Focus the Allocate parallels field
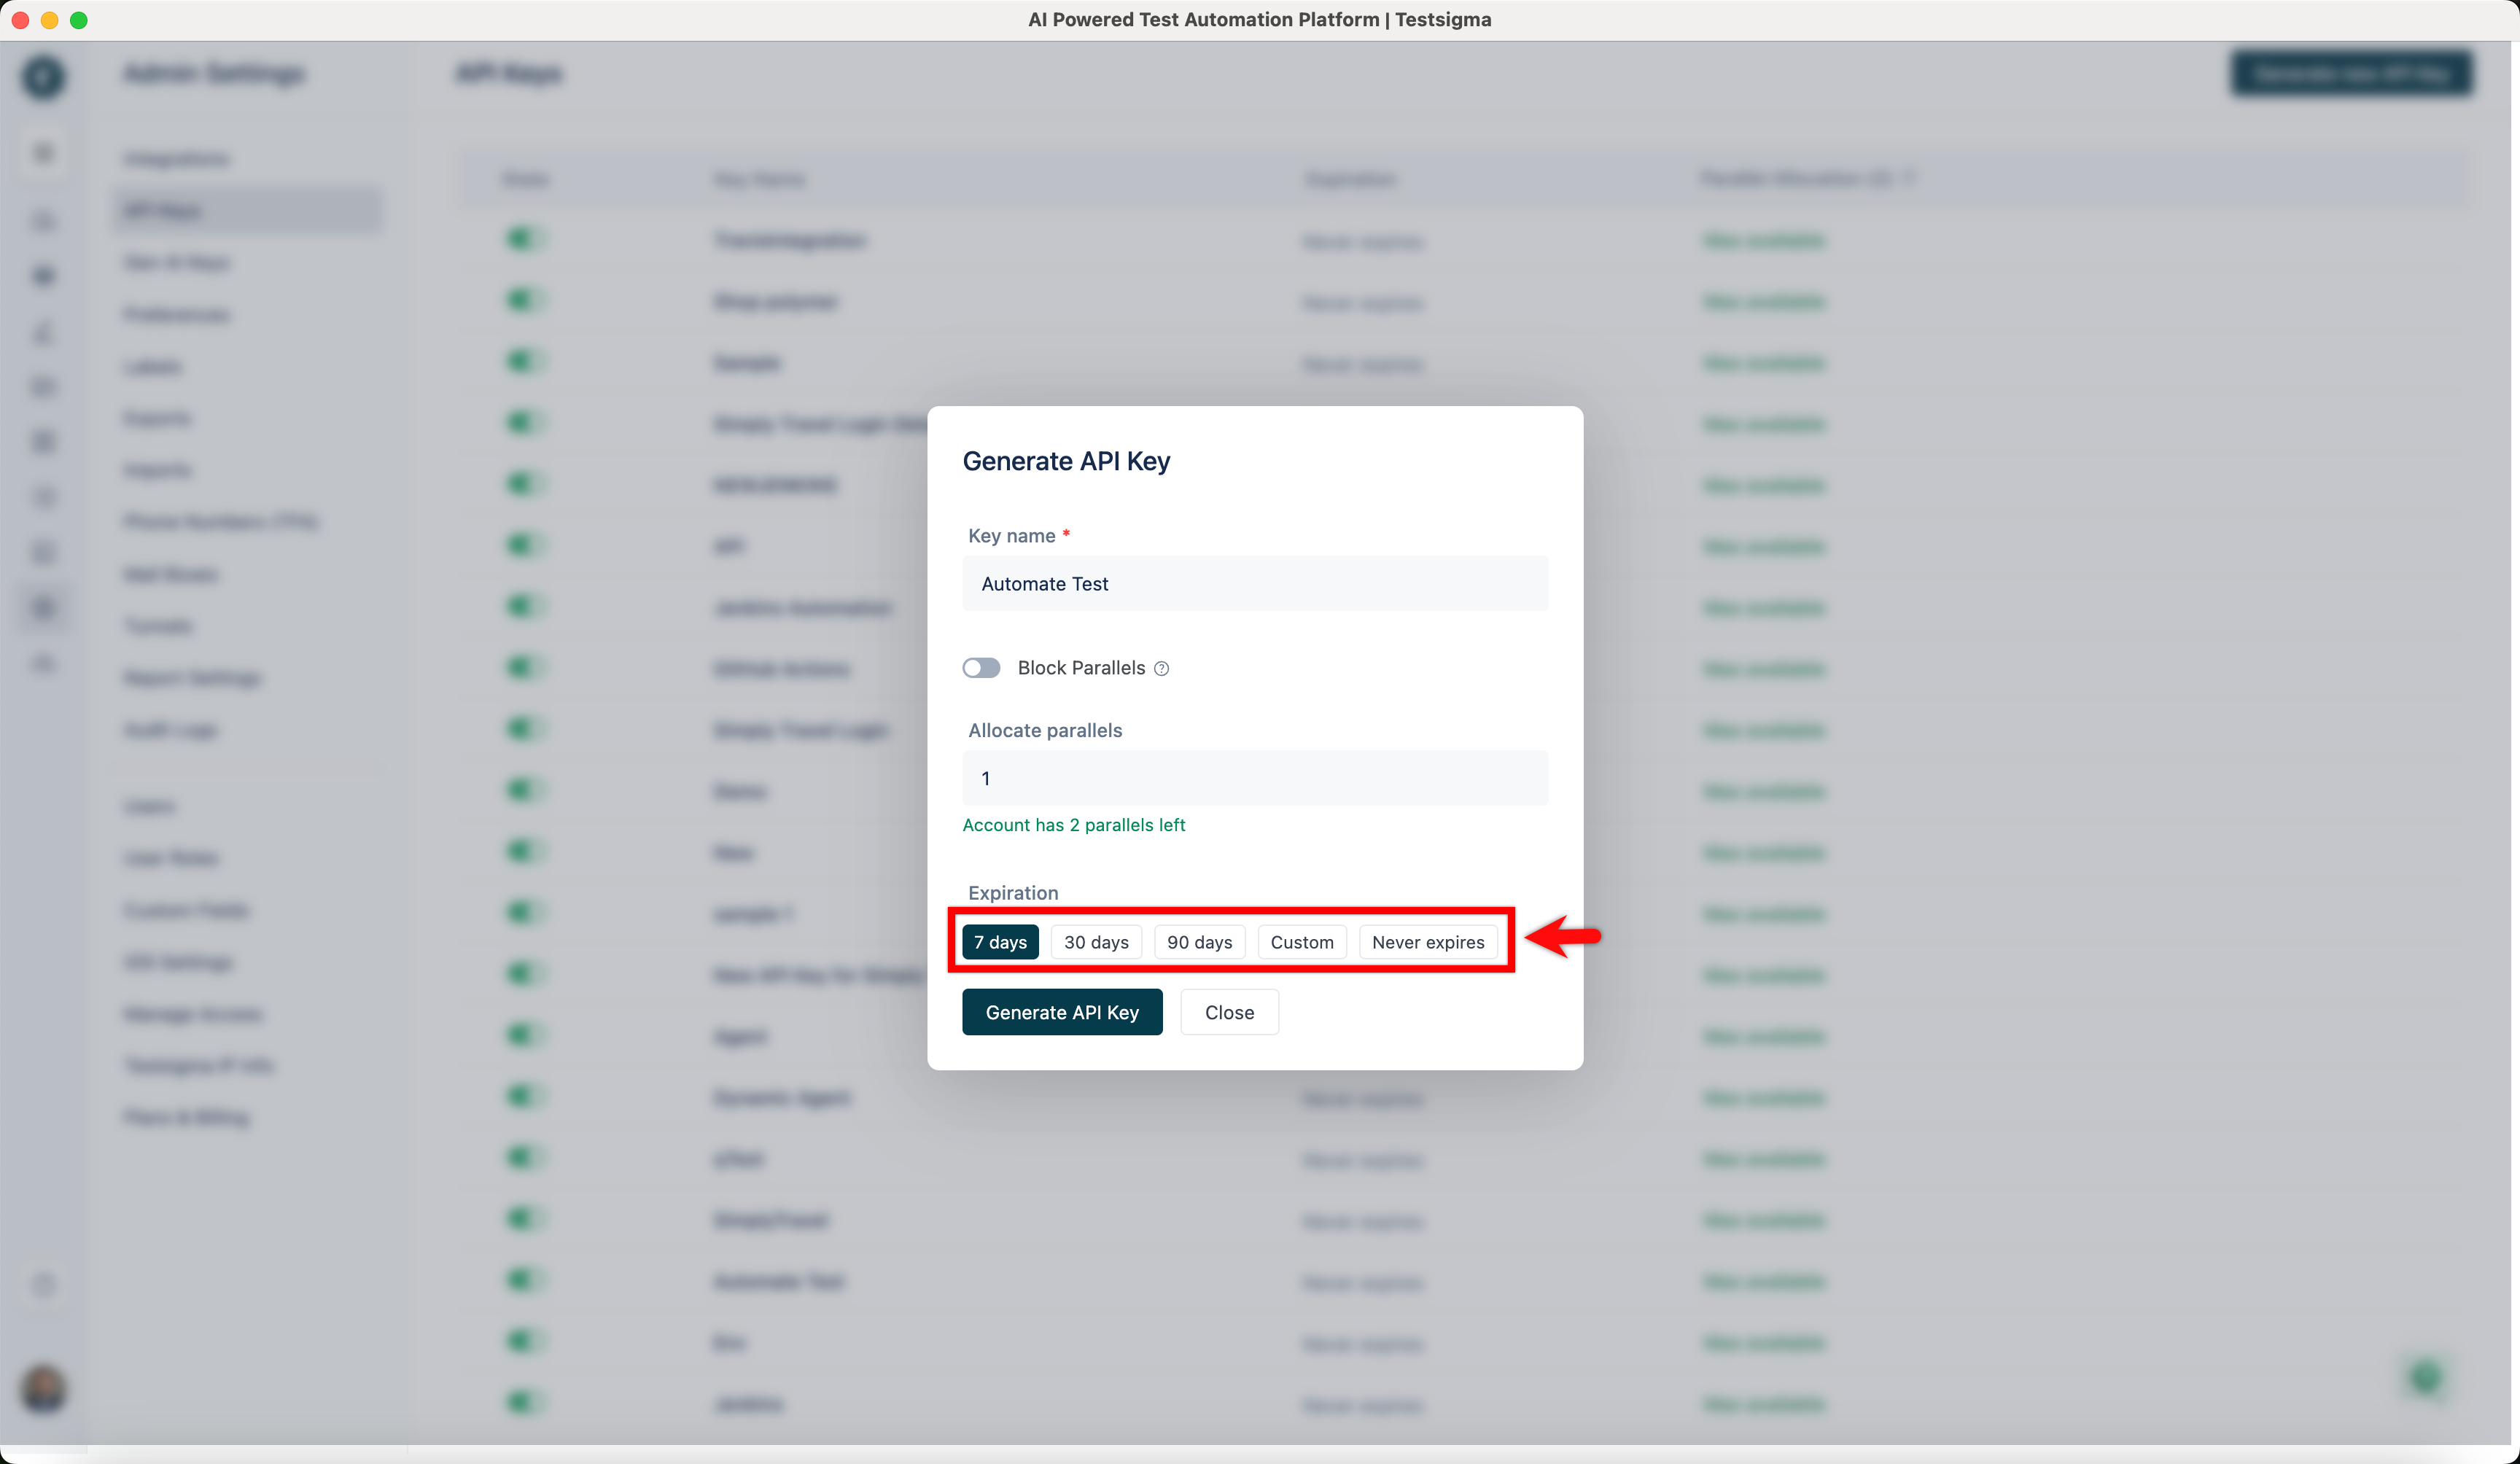The height and width of the screenshot is (1464, 2520). [x=1254, y=778]
